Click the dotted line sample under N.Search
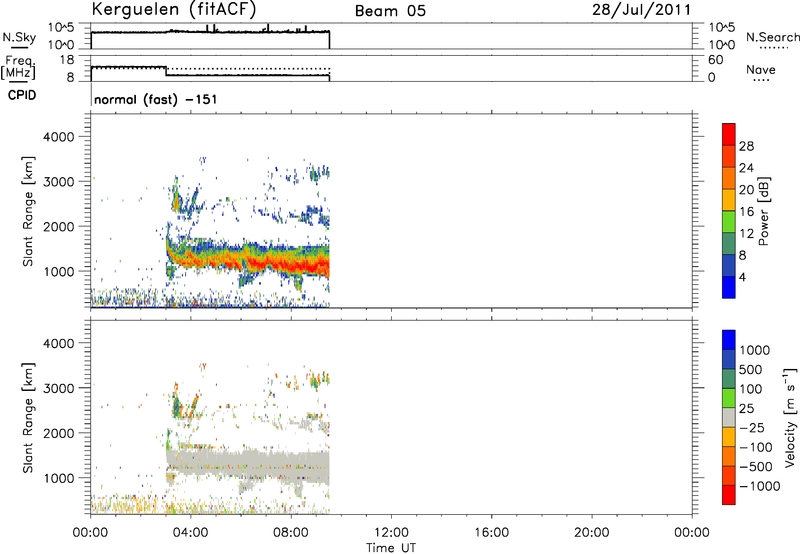Image resolution: width=800 pixels, height=554 pixels. (774, 48)
